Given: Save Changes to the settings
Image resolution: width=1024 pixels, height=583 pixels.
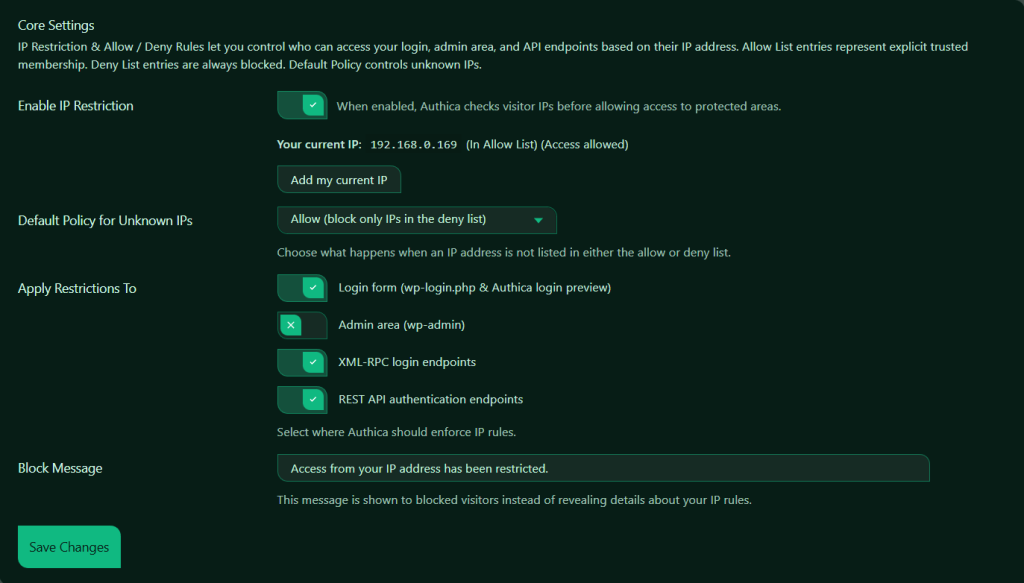Looking at the screenshot, I should [69, 547].
